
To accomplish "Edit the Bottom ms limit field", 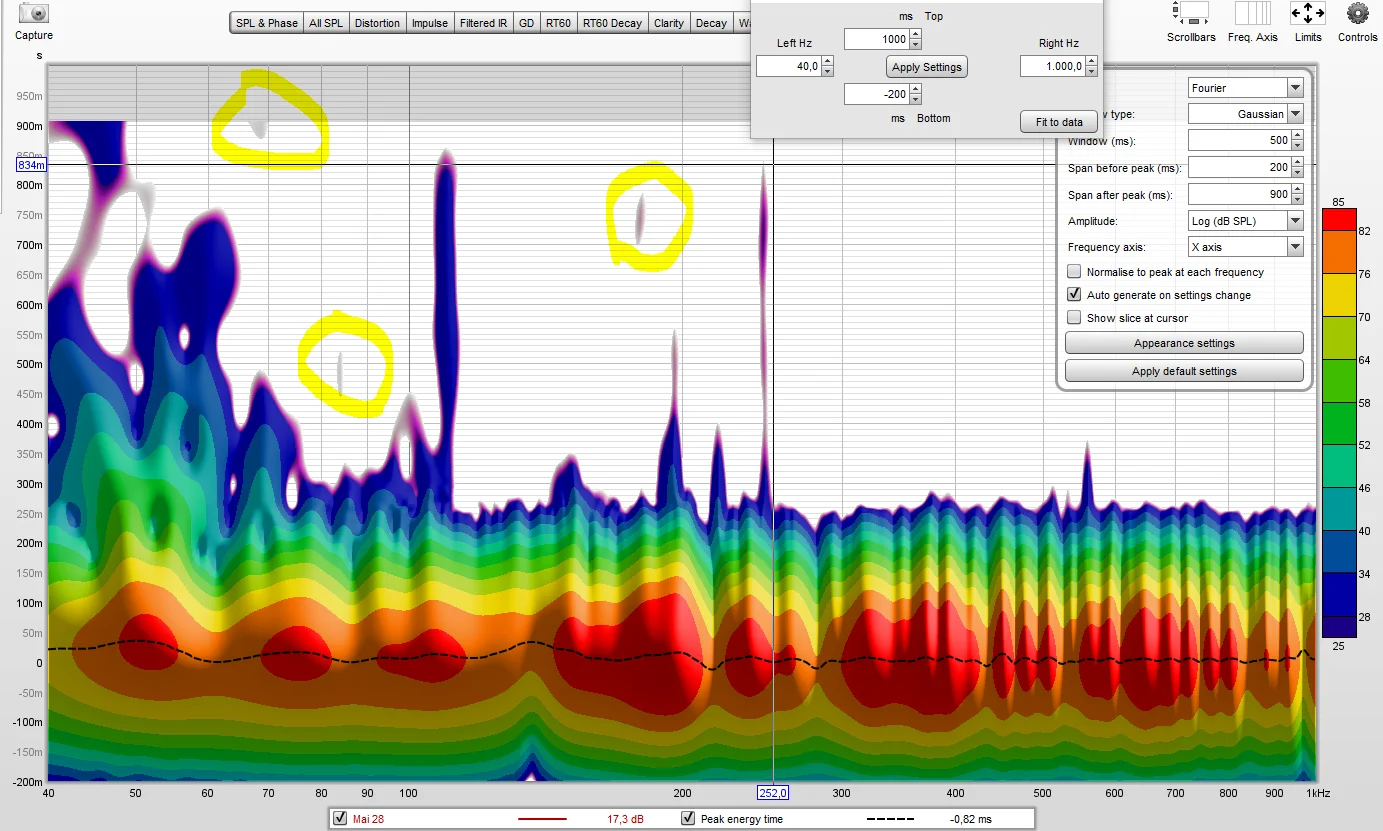I will pyautogui.click(x=877, y=94).
